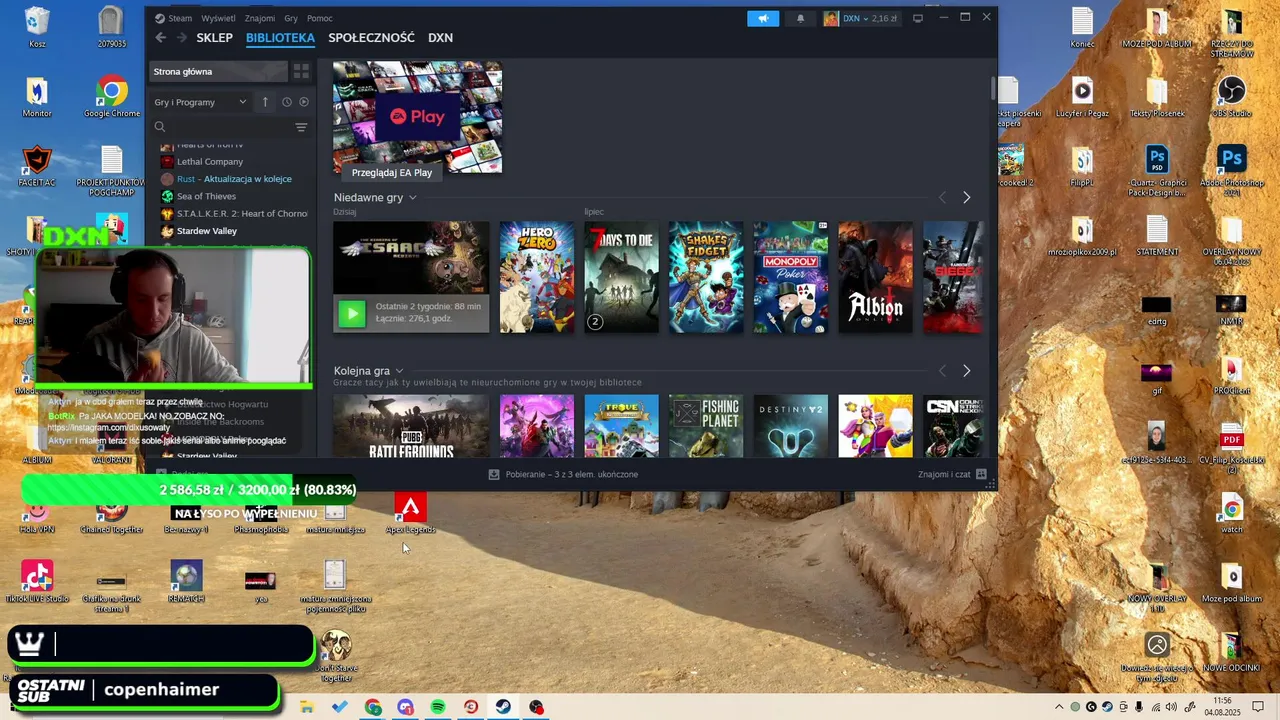This screenshot has height=720, width=1280.
Task: Click Pobieranie download status text
Action: pos(572,474)
